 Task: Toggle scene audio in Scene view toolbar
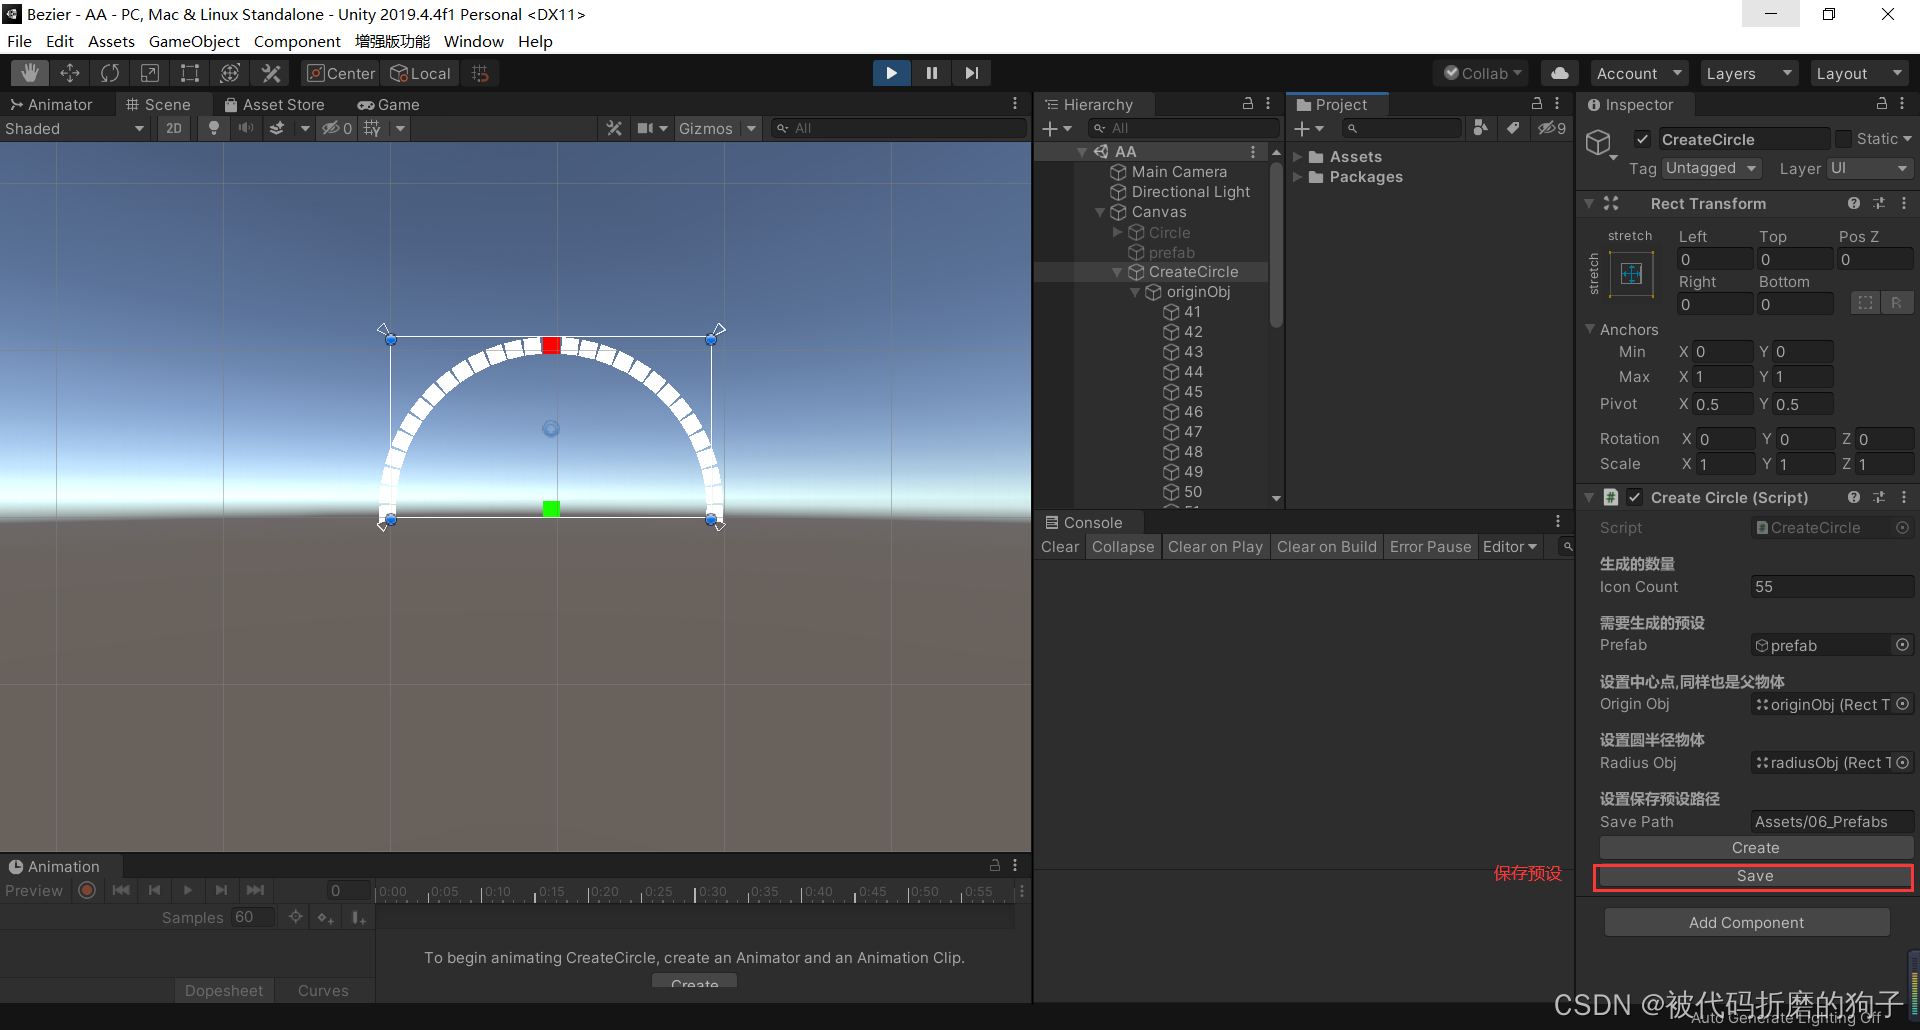click(x=245, y=128)
